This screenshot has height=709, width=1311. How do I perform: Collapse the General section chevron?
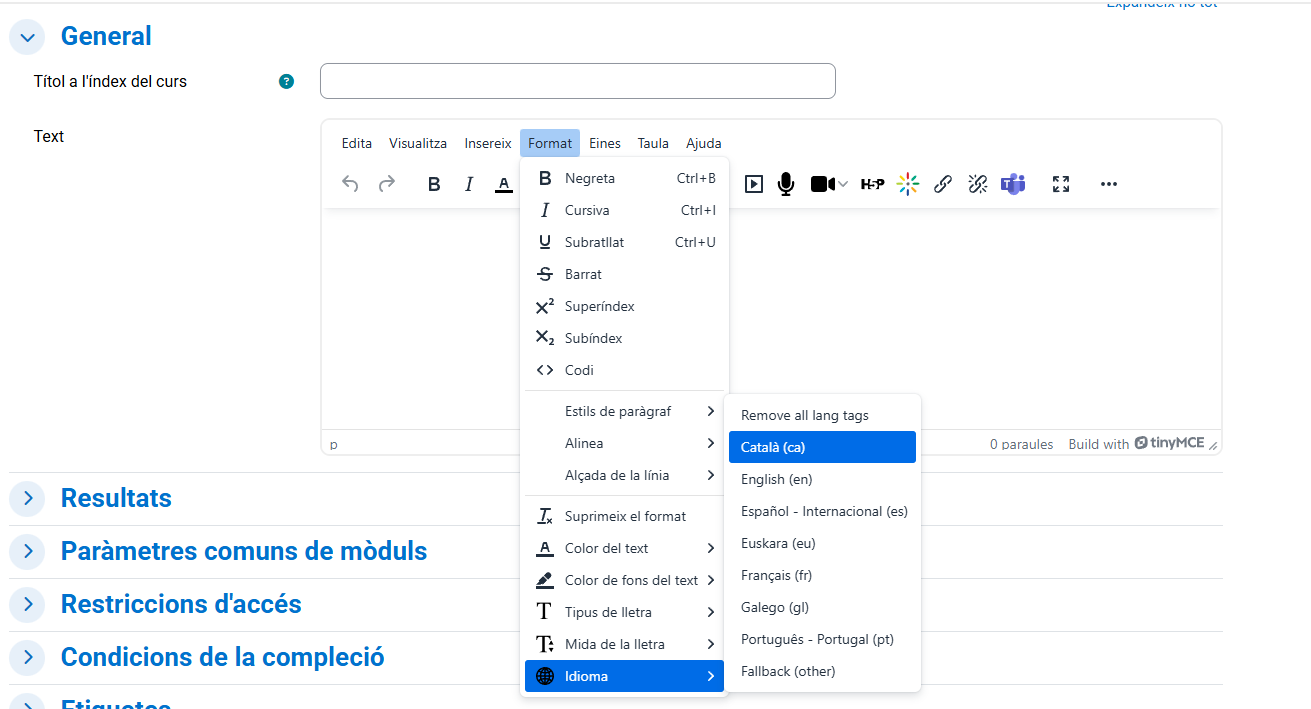(x=27, y=37)
